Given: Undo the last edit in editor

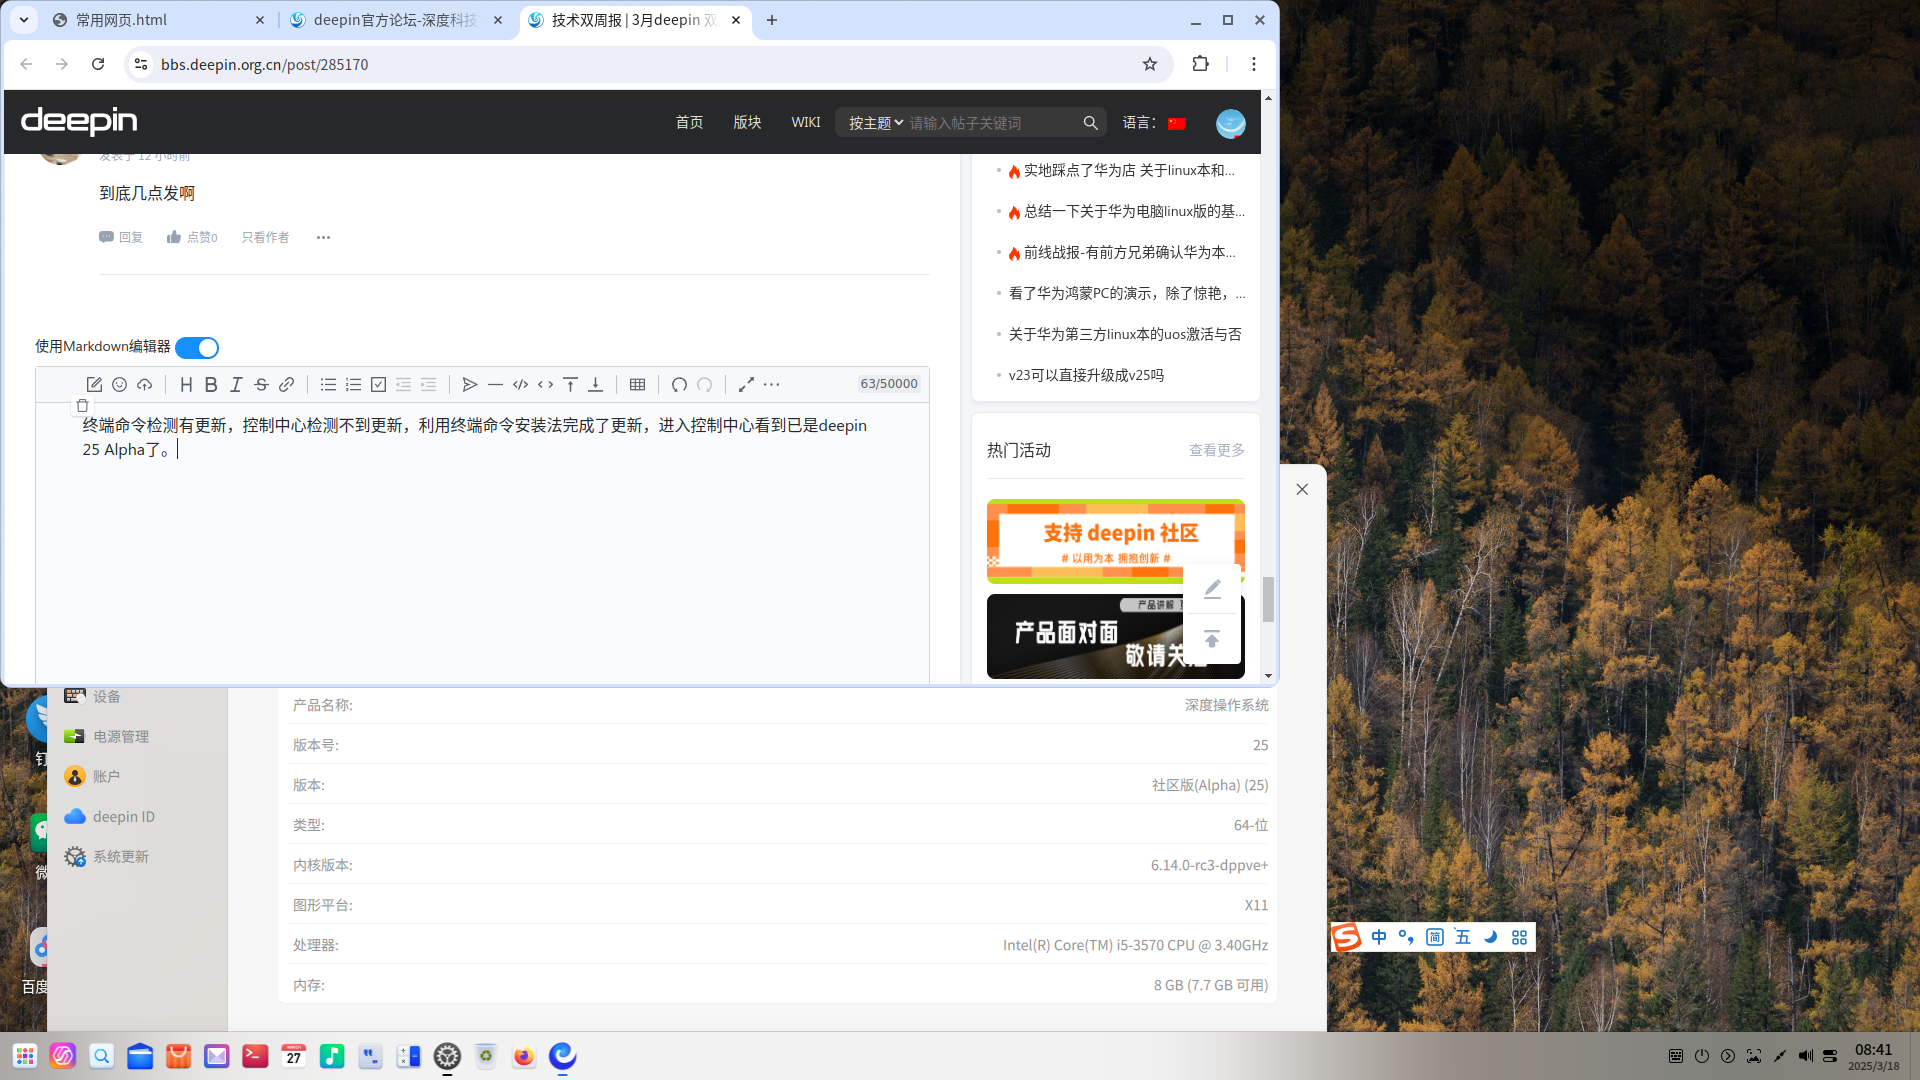Looking at the screenshot, I should click(679, 384).
